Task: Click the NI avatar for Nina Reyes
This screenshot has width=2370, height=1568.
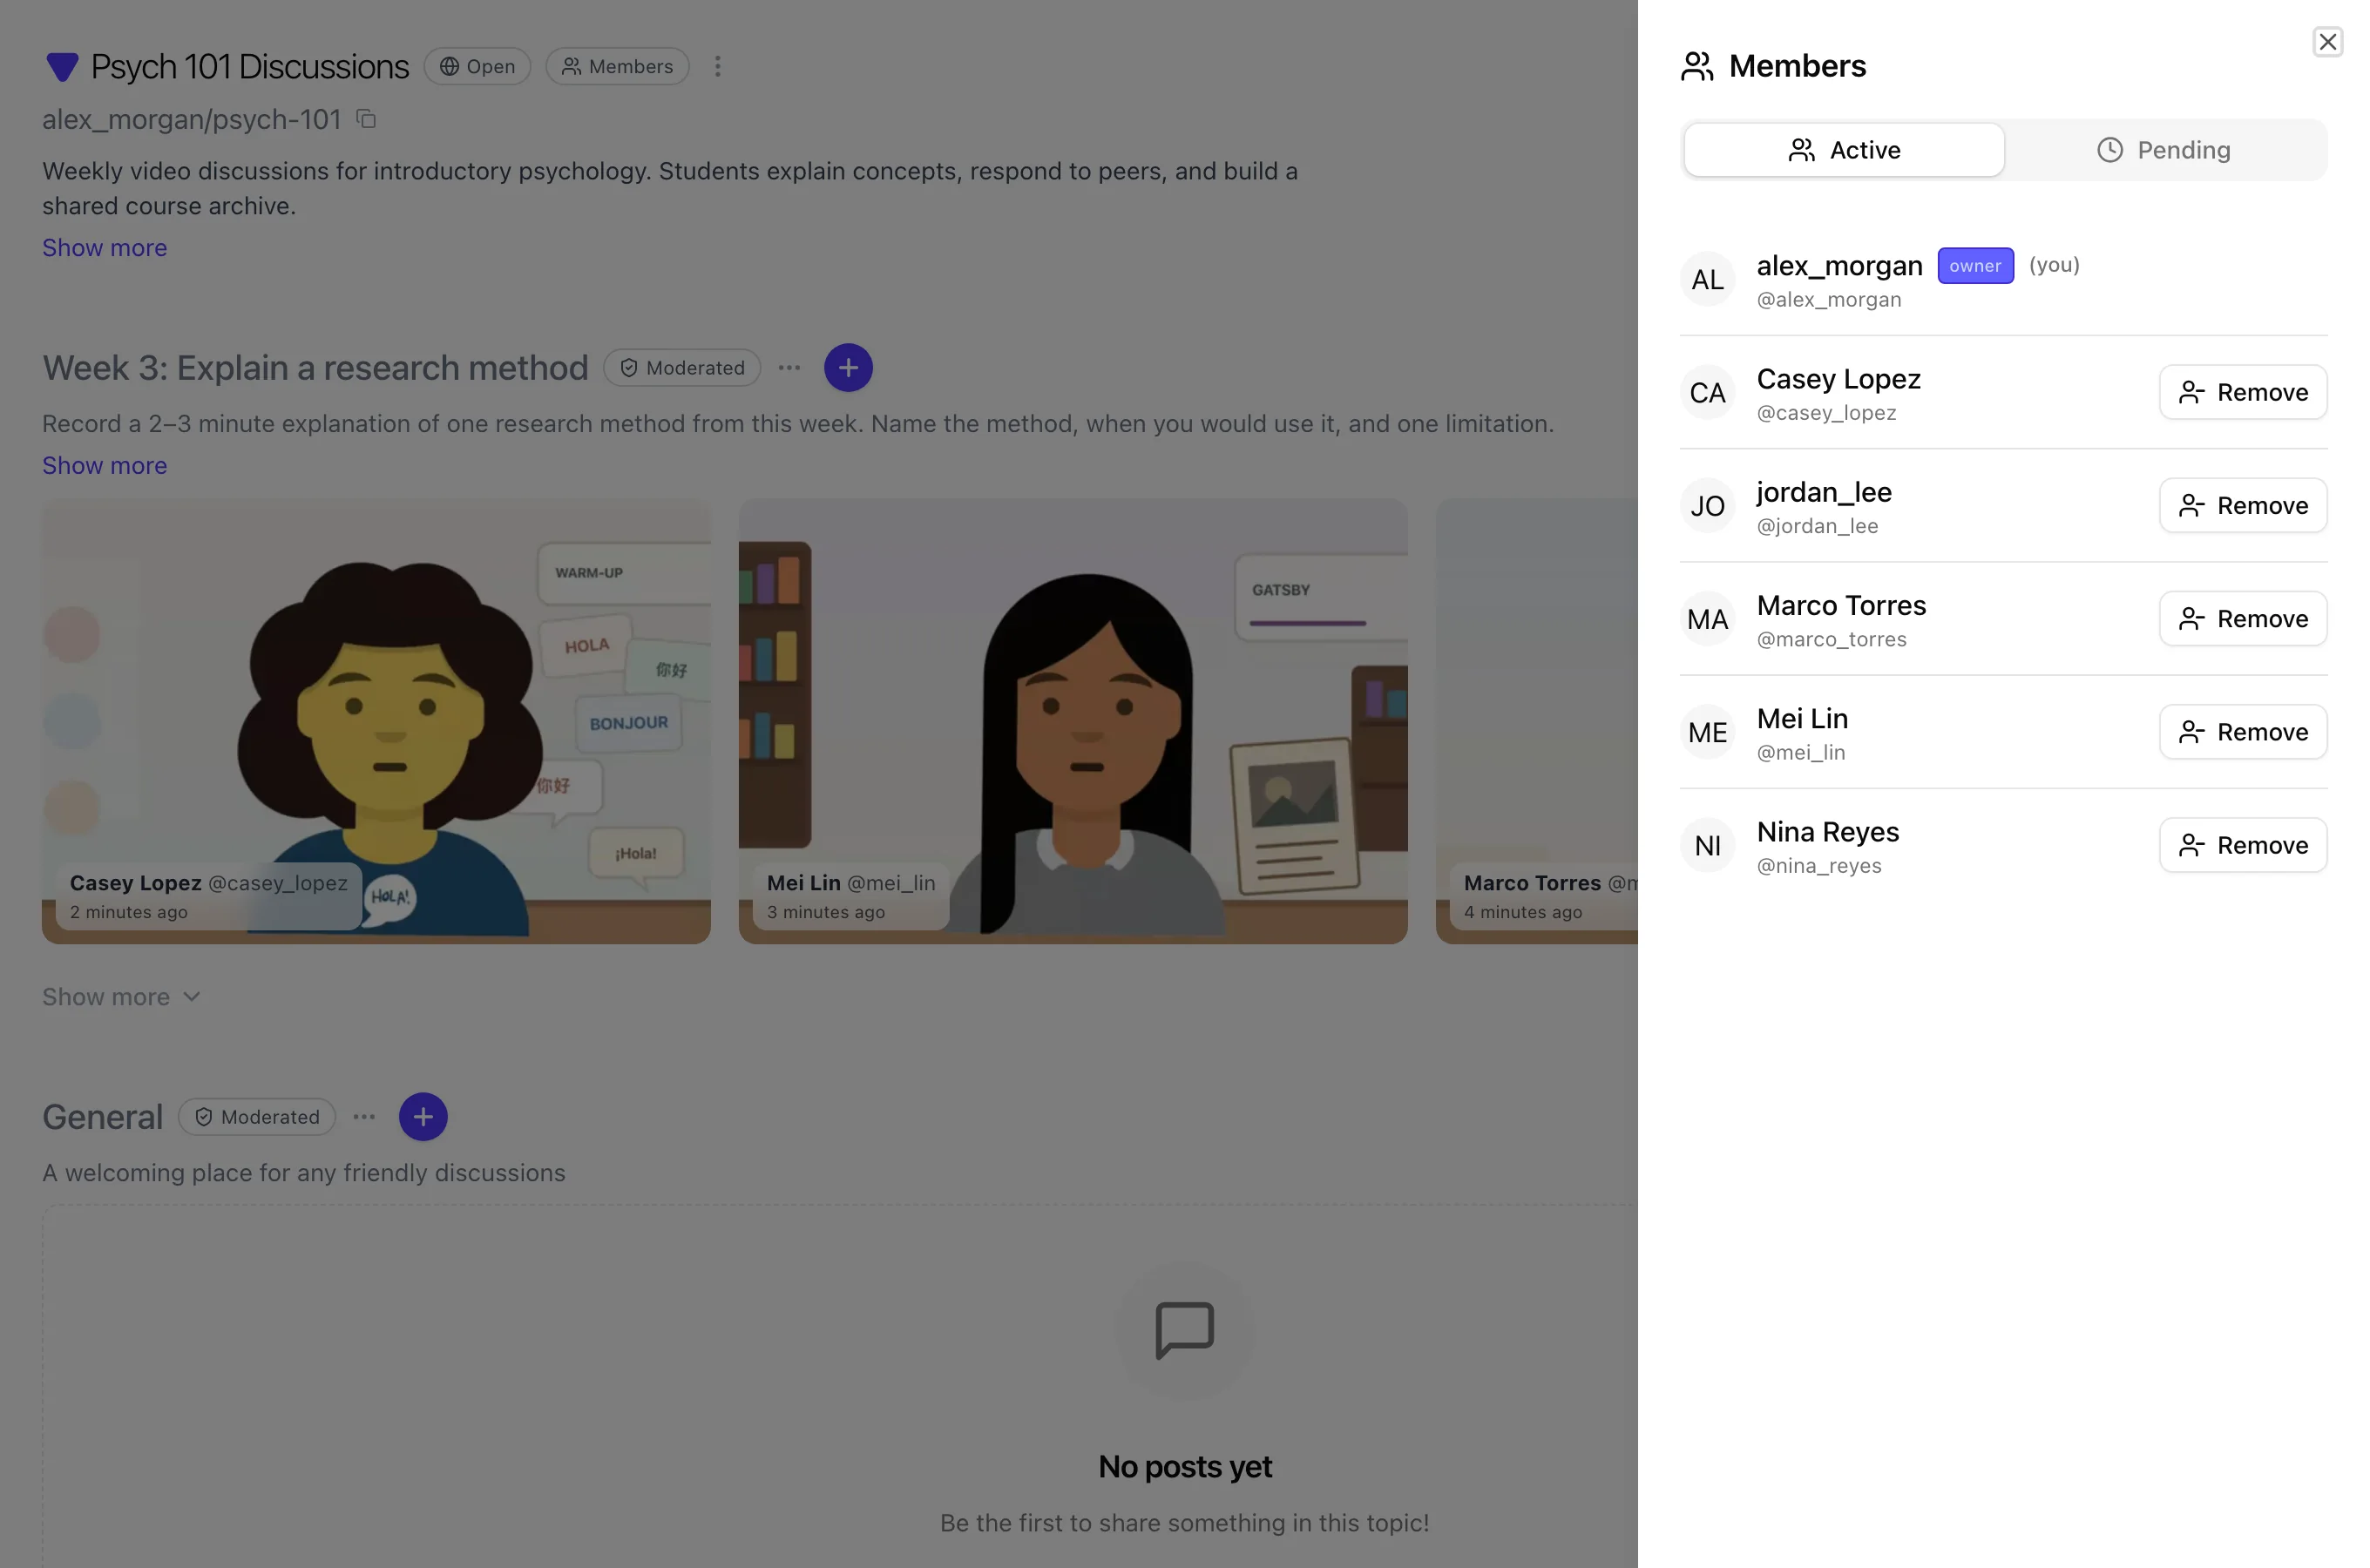Action: tap(1707, 845)
